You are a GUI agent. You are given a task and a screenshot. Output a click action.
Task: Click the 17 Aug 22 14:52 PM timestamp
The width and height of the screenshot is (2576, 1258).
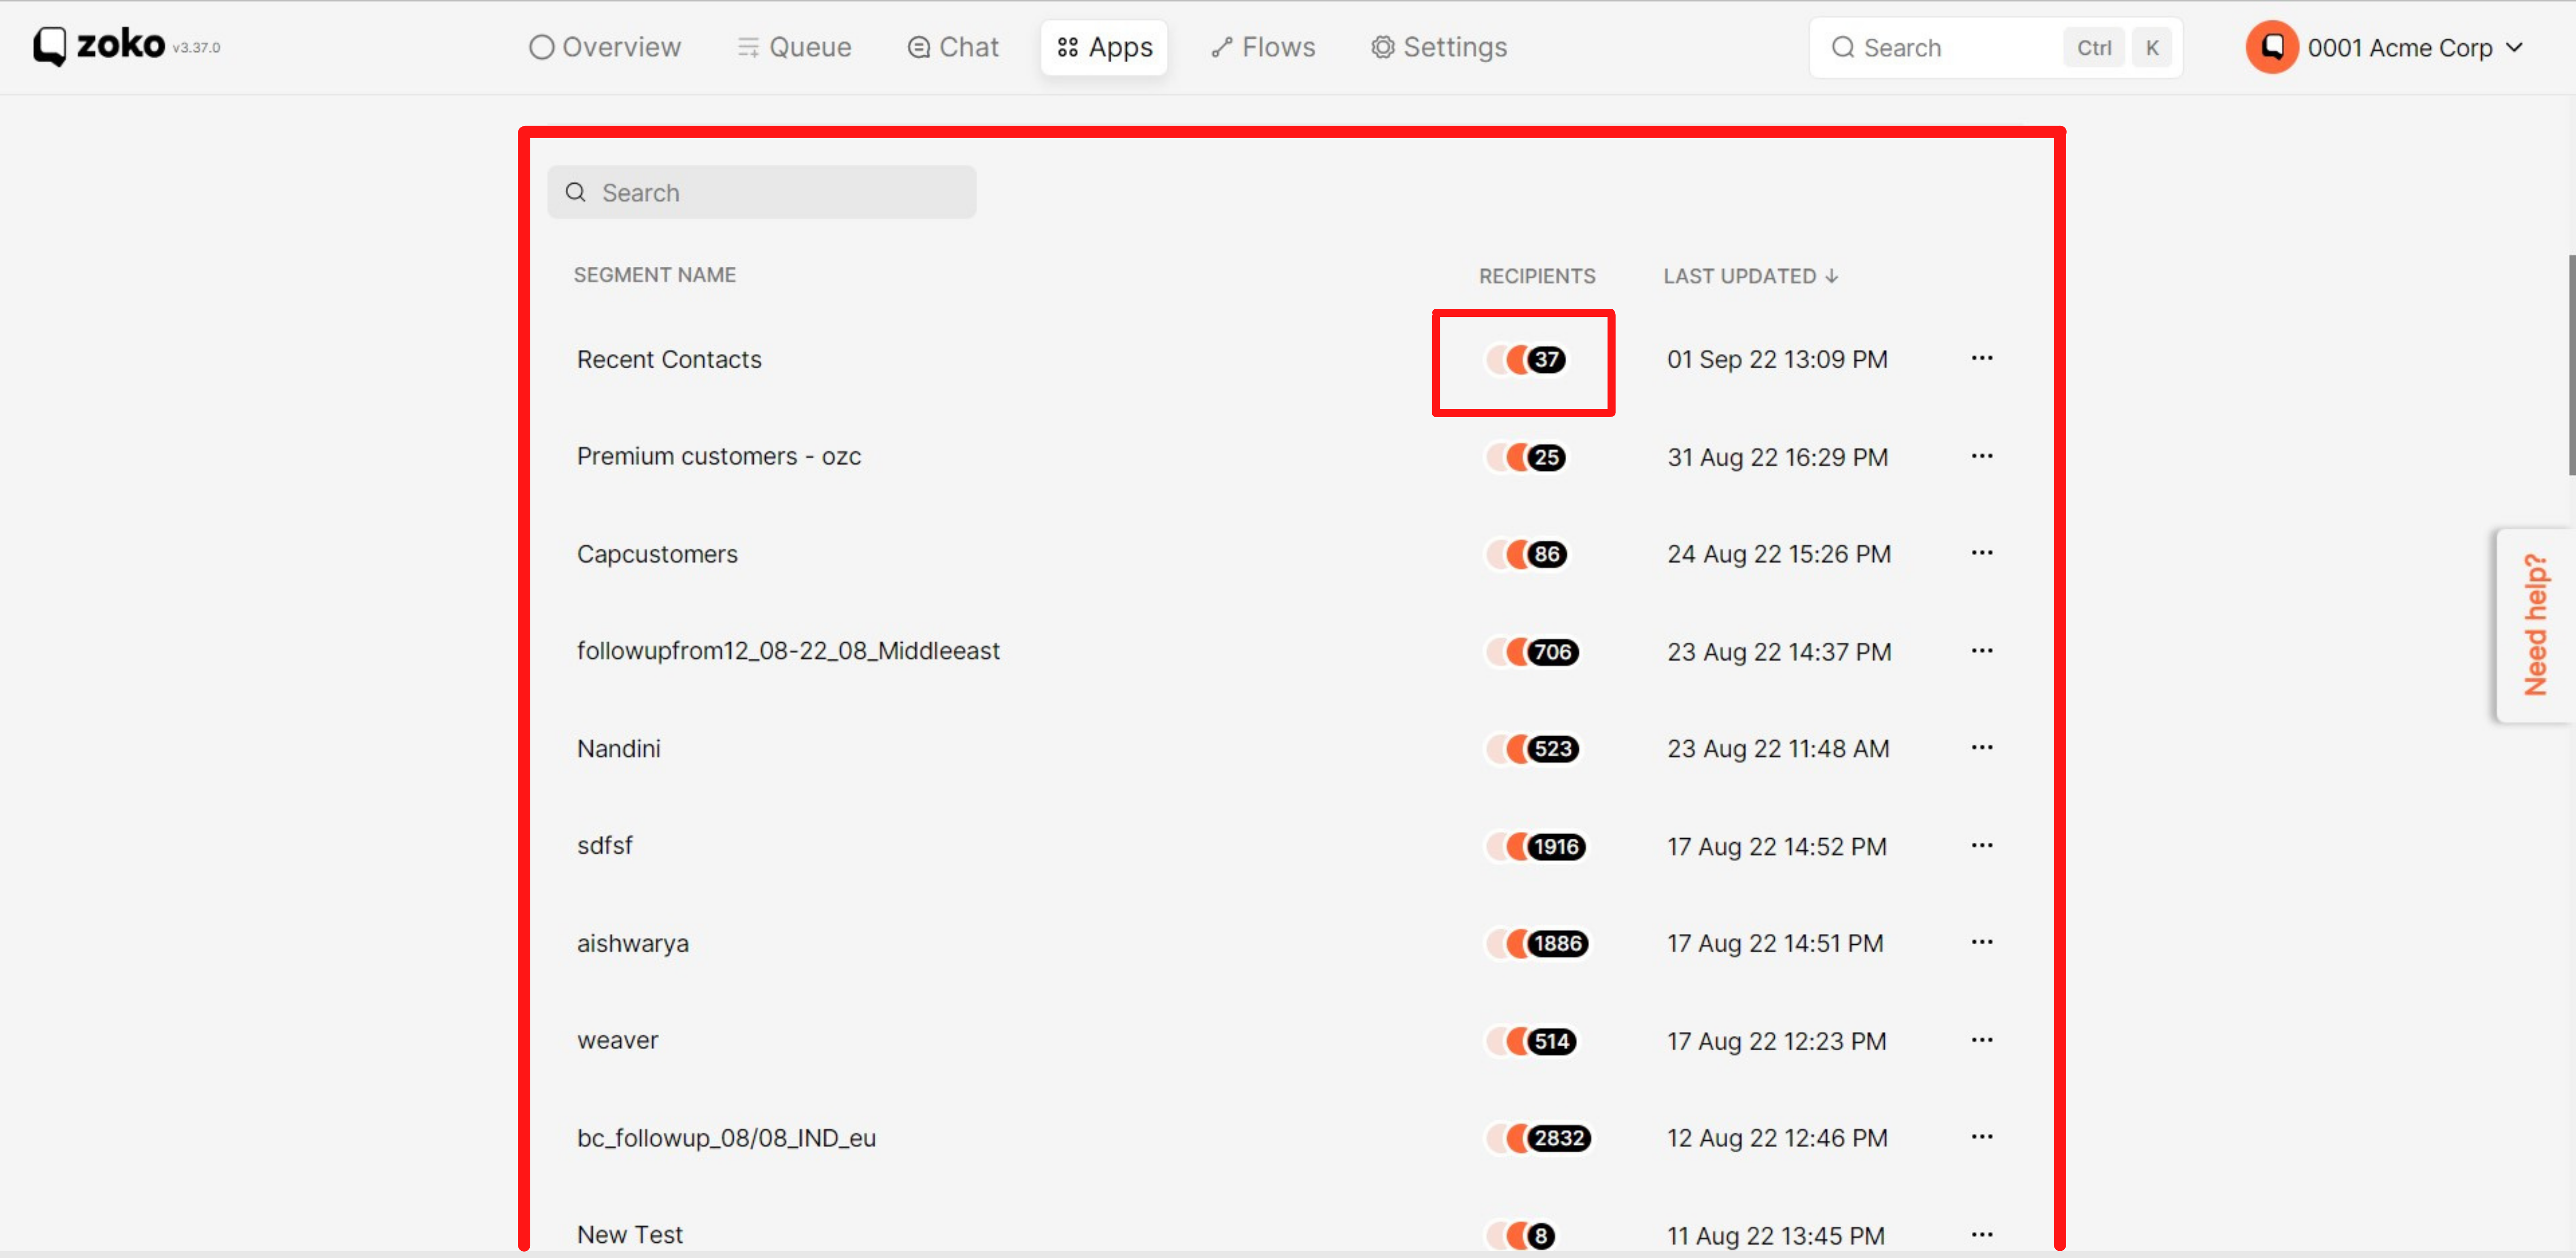coord(1777,847)
